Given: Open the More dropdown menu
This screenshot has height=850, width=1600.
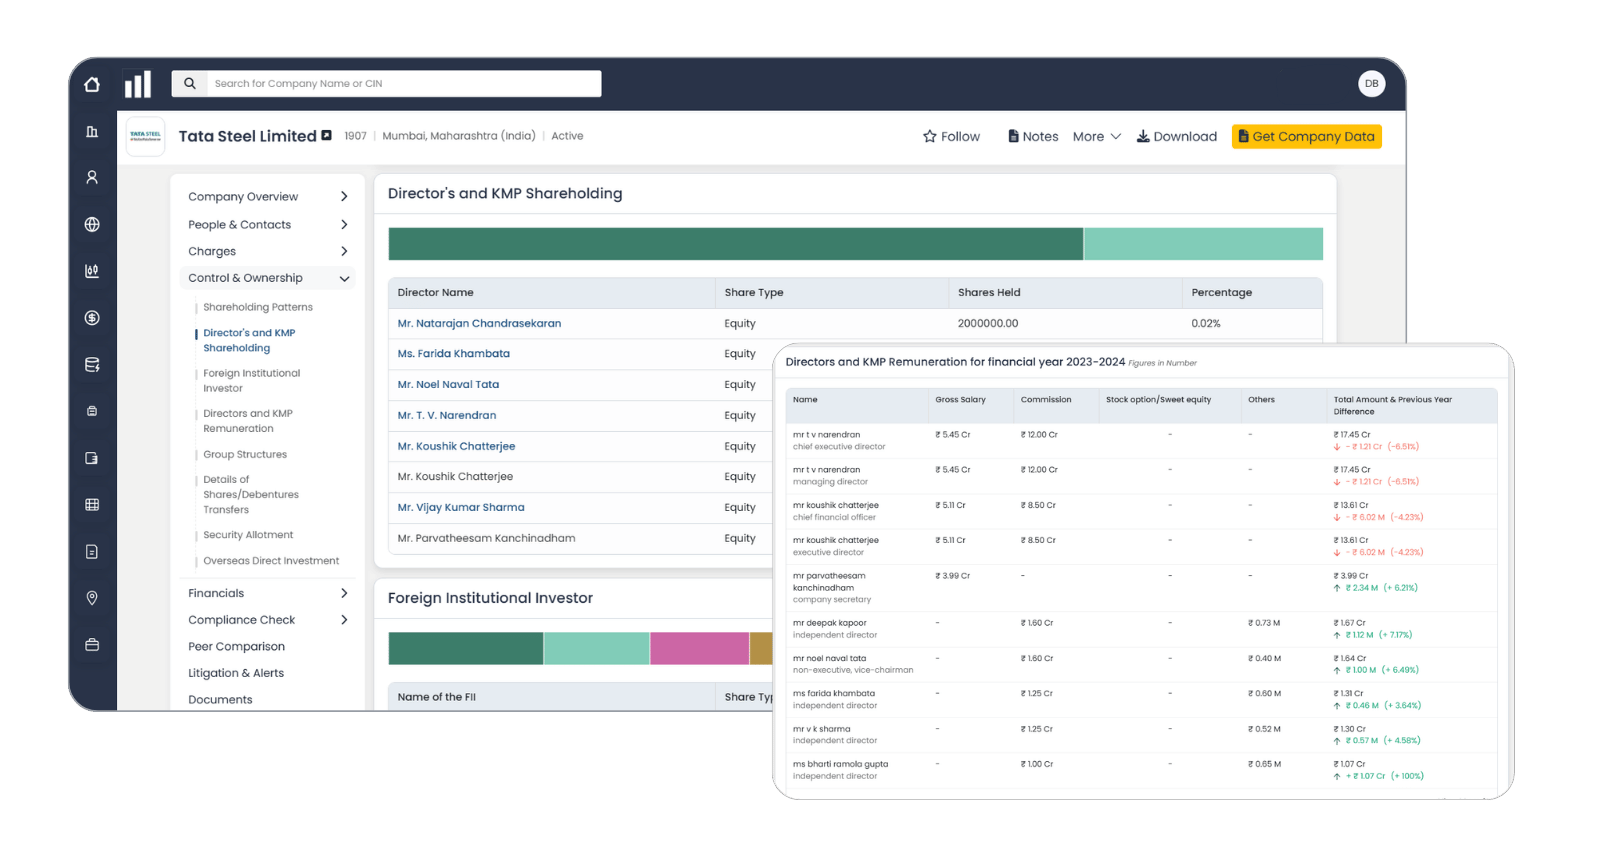Looking at the screenshot, I should click(1096, 137).
